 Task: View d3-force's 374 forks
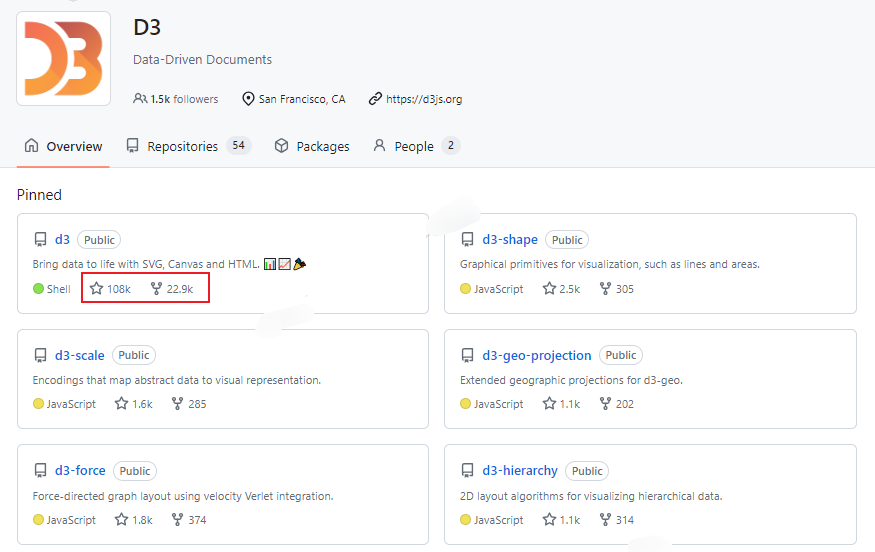click(189, 520)
